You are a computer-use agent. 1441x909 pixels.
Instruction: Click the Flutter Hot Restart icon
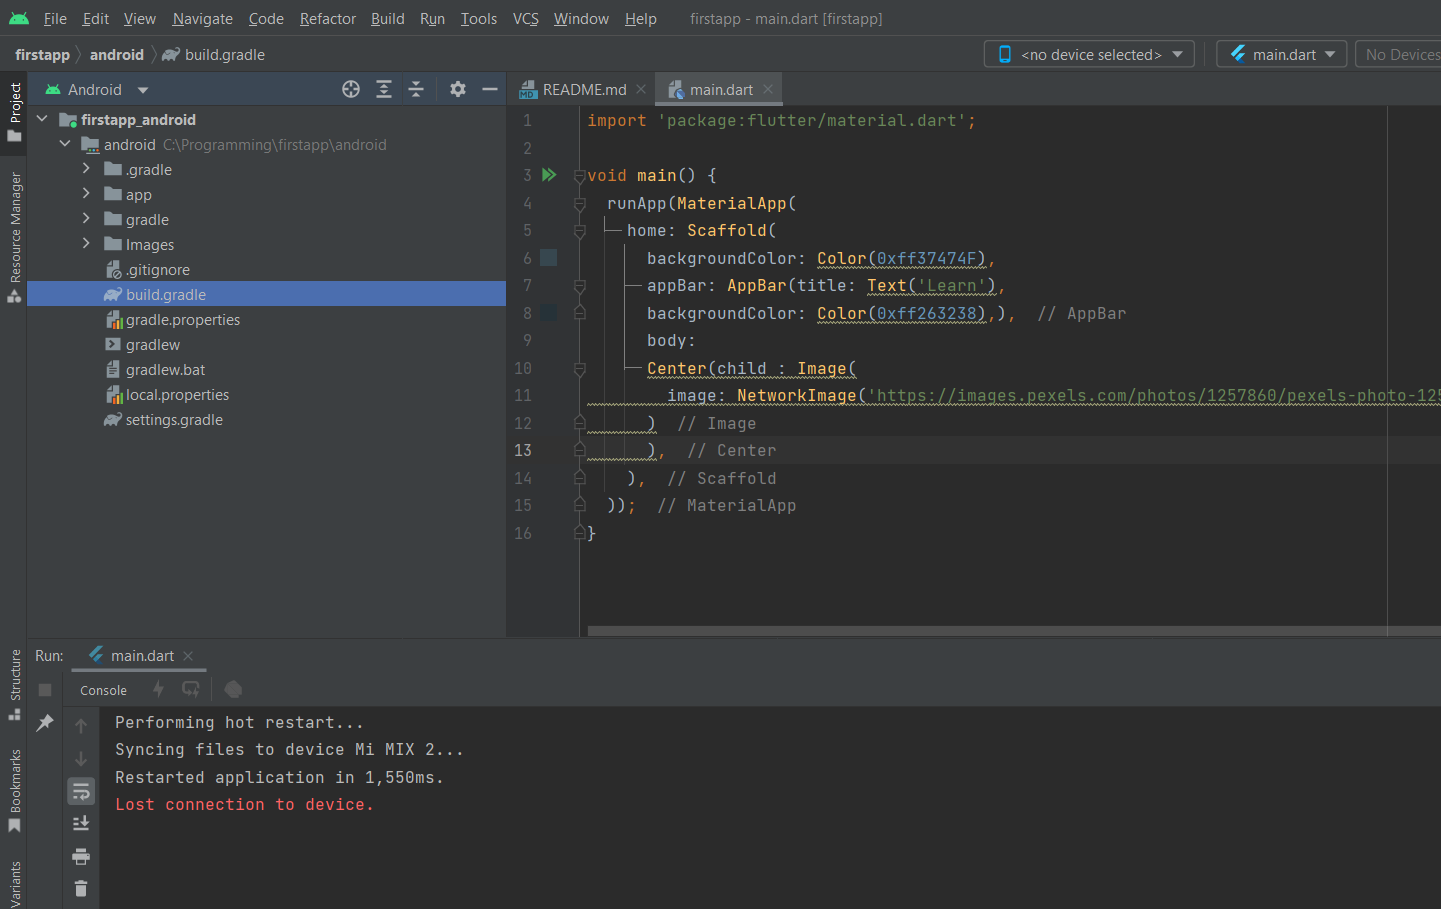tap(191, 689)
